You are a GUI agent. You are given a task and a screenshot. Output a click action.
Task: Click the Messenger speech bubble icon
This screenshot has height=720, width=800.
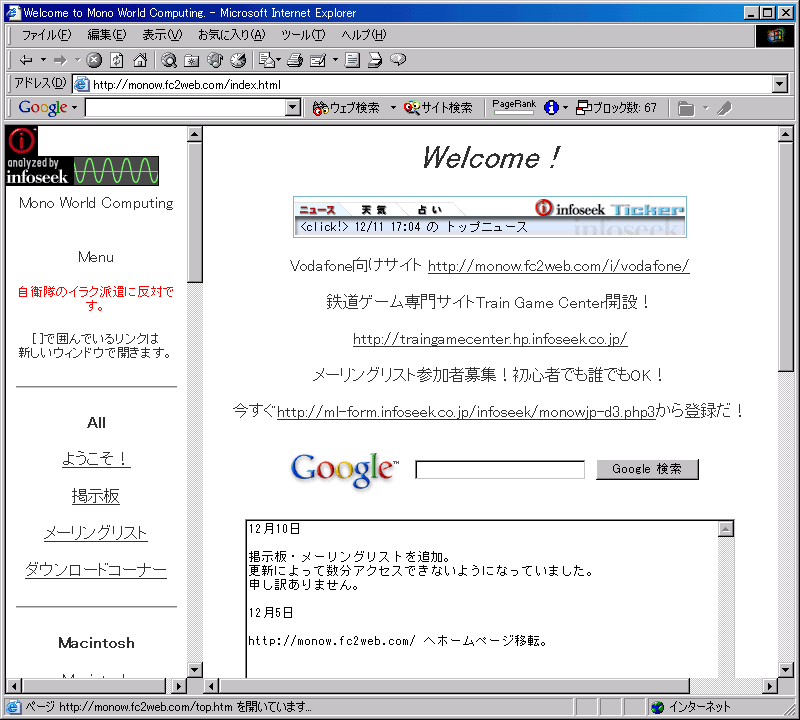point(398,60)
